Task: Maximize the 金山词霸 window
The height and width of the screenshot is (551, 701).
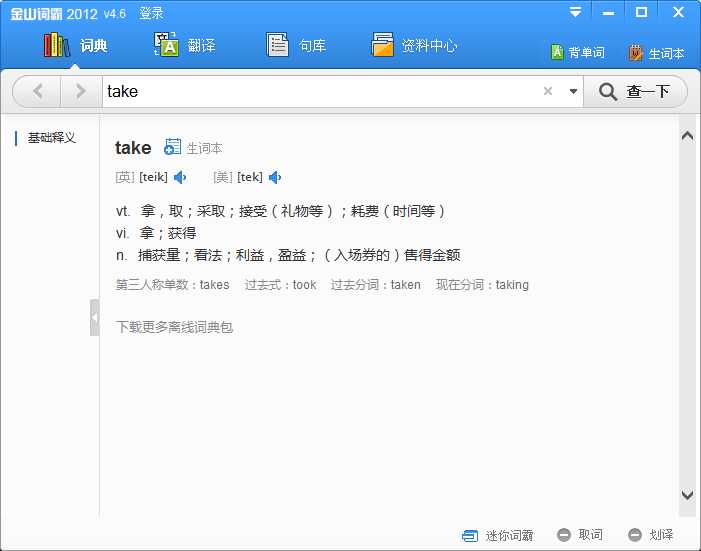Action: click(x=642, y=13)
